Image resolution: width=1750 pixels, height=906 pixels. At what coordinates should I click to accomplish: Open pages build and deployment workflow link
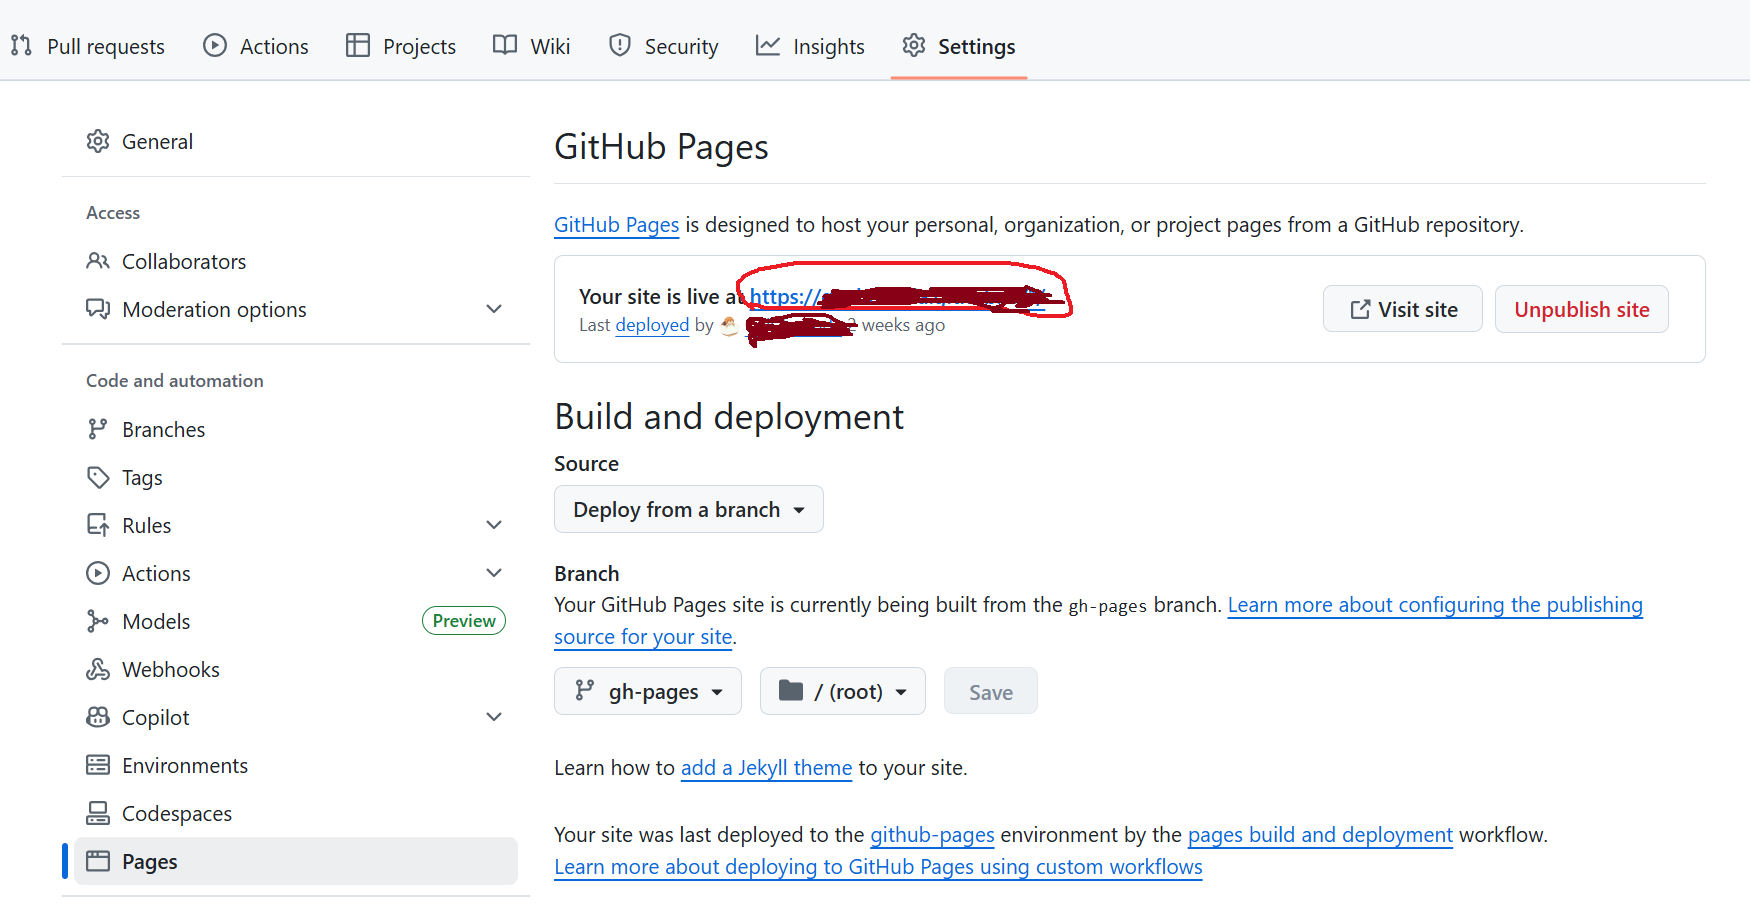pos(1320,835)
